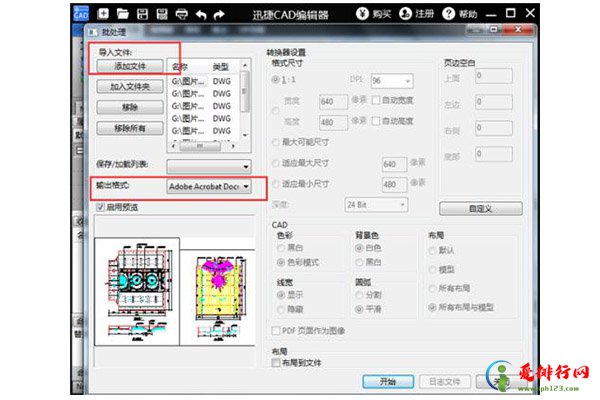This screenshot has width=600, height=400.
Task: Click the 右侧 margin input field
Action: tap(494, 128)
